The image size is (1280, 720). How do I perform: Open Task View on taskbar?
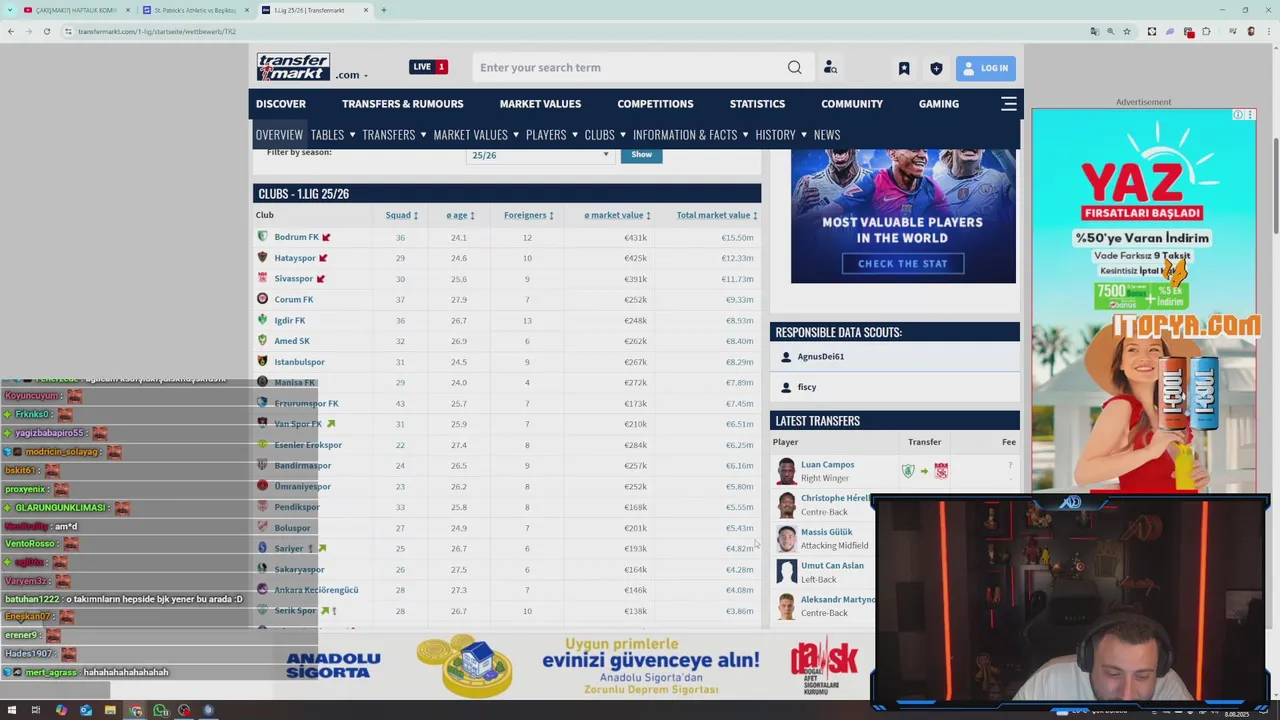[x=36, y=711]
